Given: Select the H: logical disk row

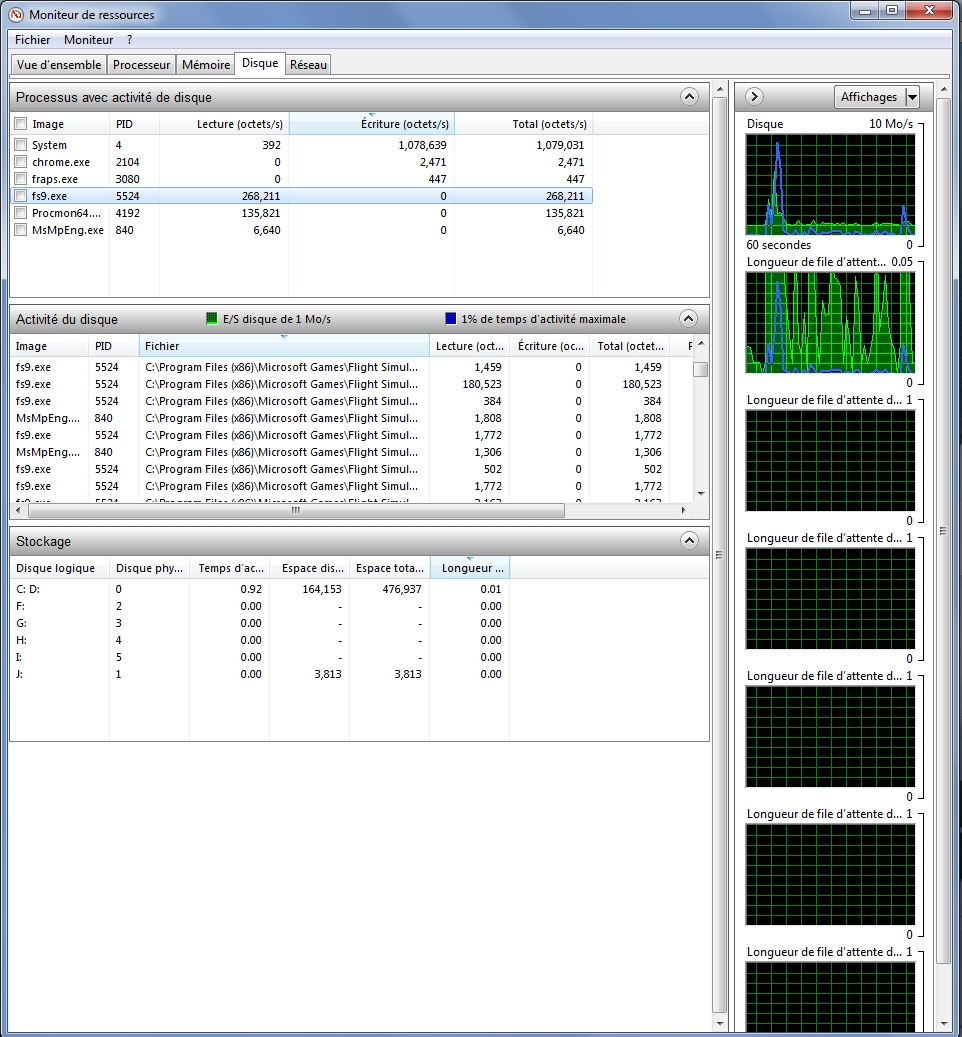Looking at the screenshot, I should tap(359, 640).
